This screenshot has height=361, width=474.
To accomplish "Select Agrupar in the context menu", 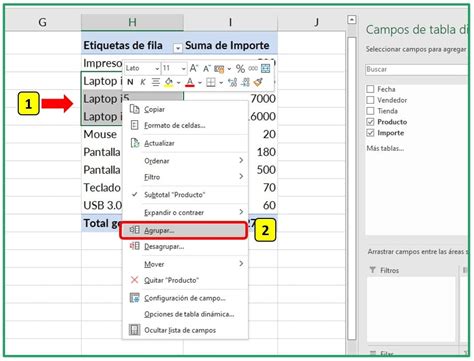I will pos(184,230).
